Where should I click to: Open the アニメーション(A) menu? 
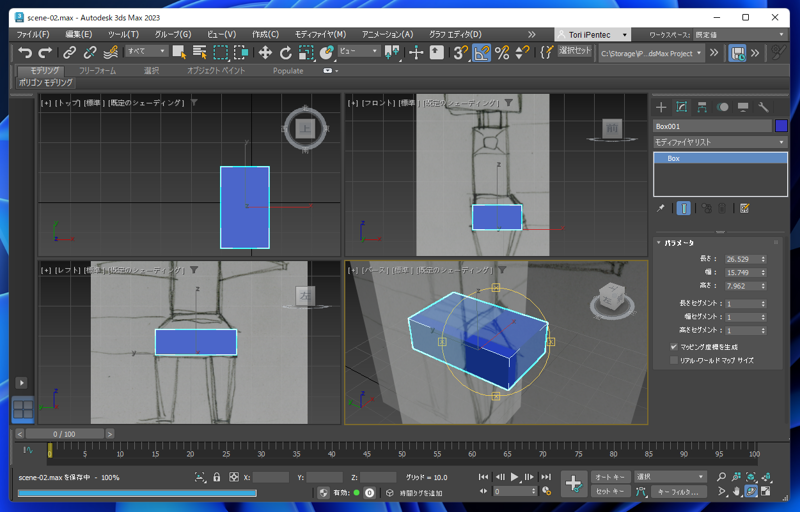(x=387, y=34)
